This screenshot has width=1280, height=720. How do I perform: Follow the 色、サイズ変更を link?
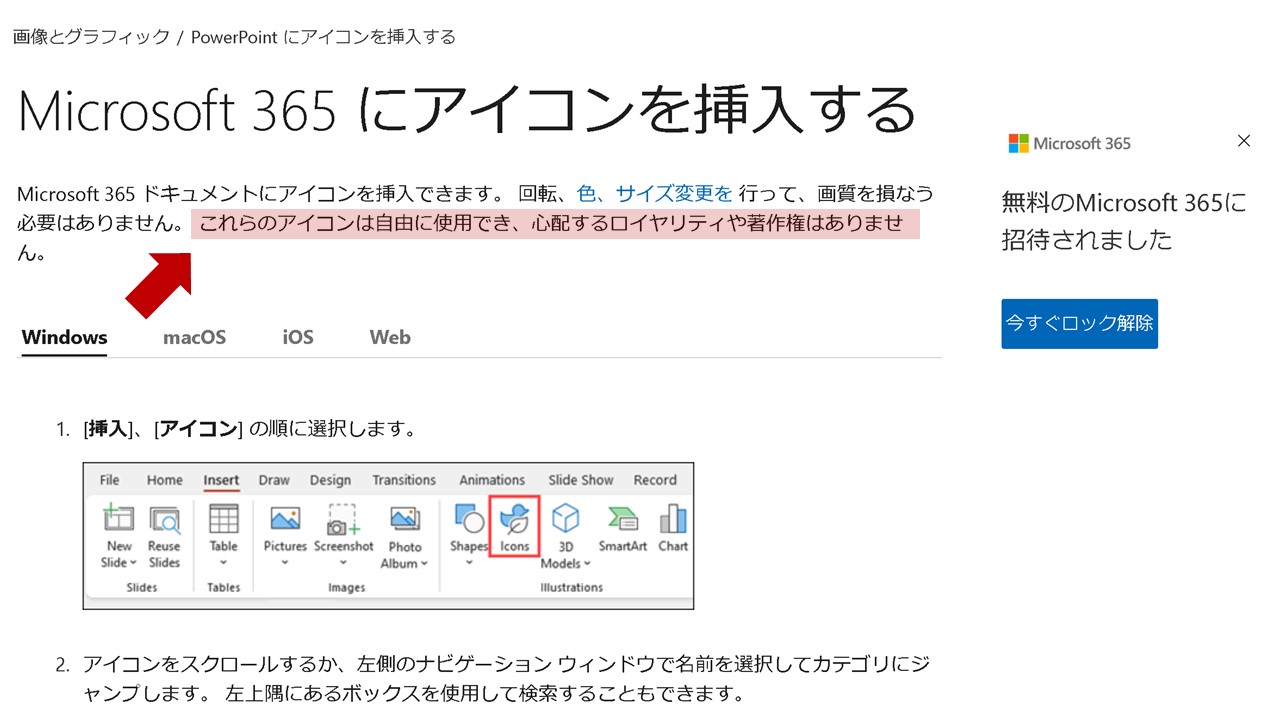coord(655,193)
